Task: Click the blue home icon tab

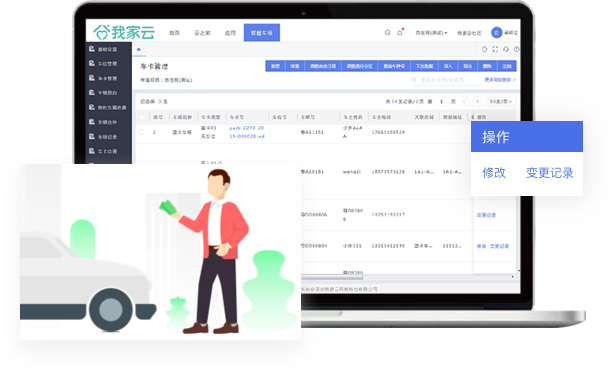Action: coord(138,49)
